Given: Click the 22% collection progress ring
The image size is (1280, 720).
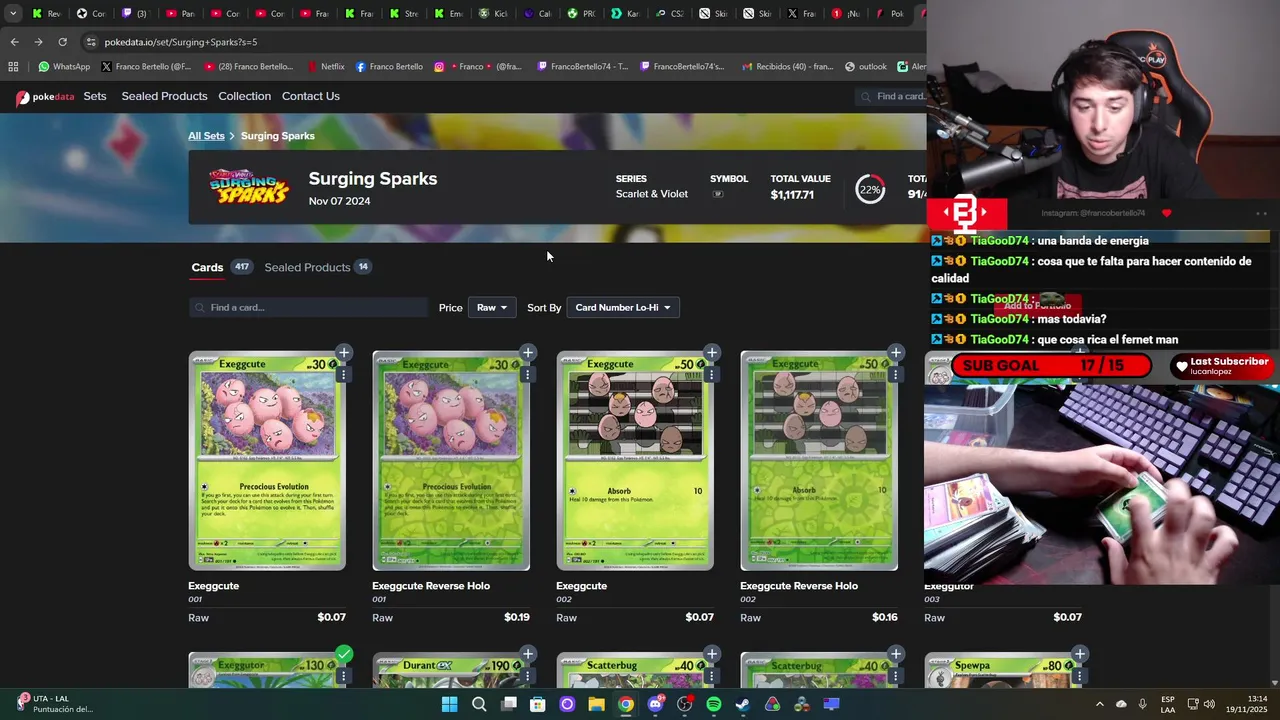Looking at the screenshot, I should pos(870,190).
